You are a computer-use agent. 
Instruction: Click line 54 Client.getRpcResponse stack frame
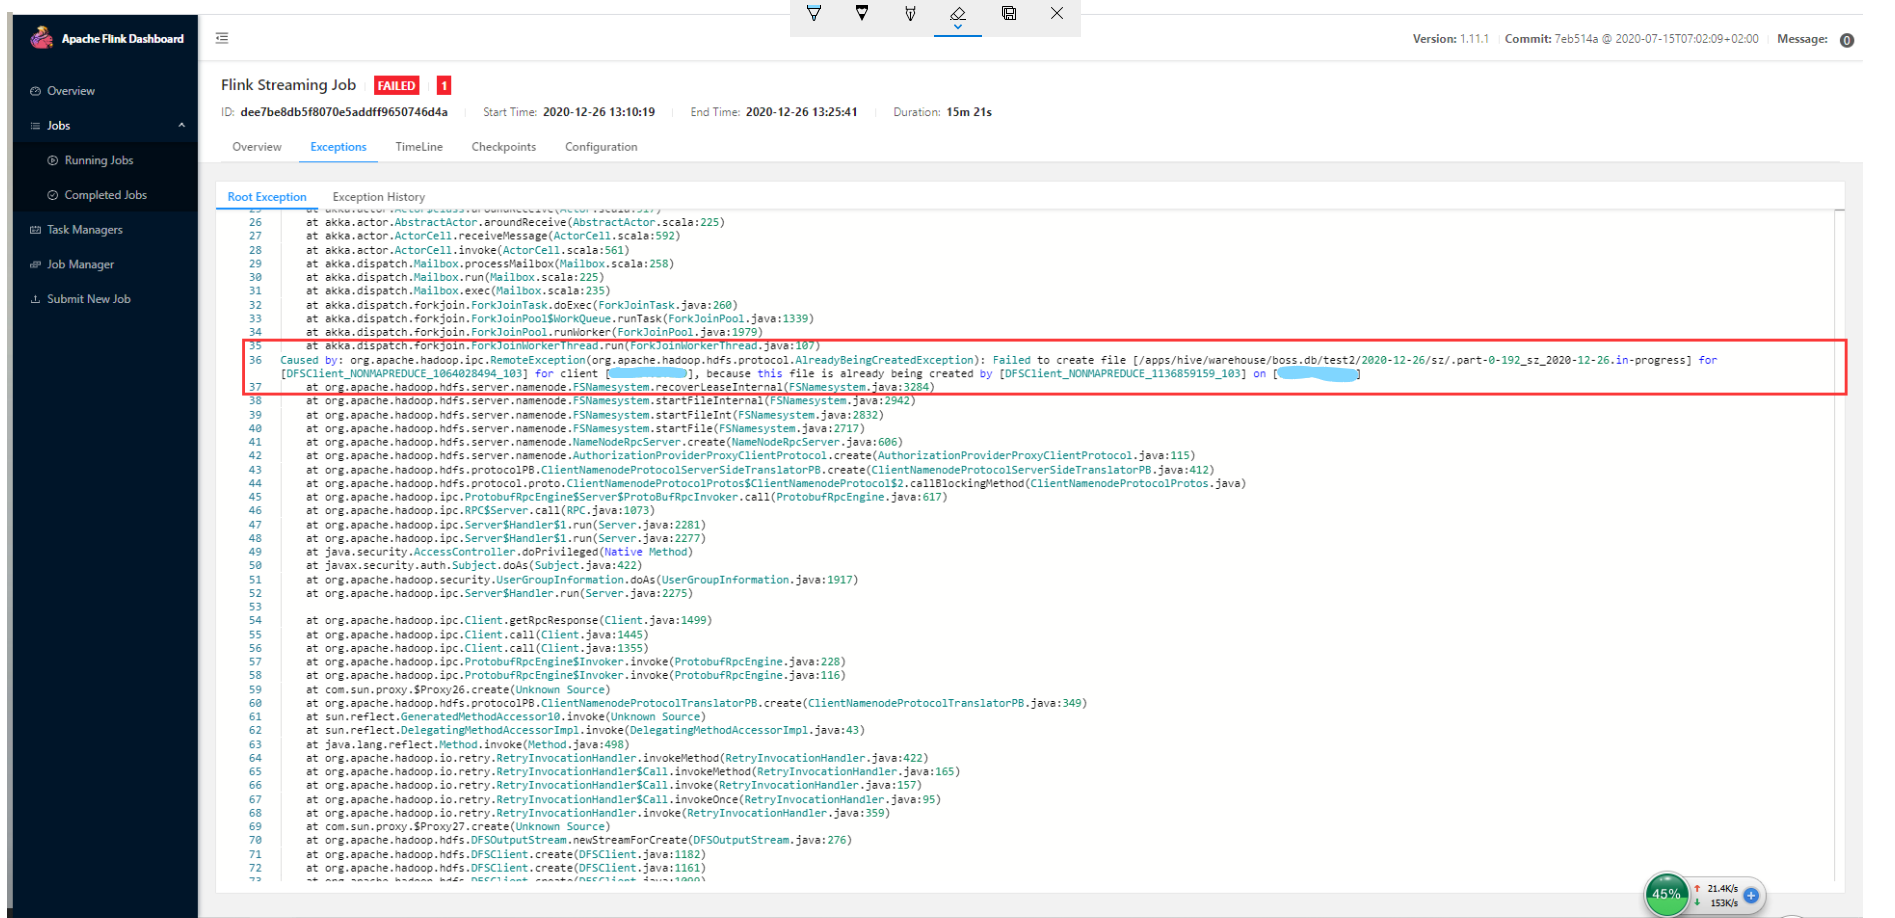[509, 621]
